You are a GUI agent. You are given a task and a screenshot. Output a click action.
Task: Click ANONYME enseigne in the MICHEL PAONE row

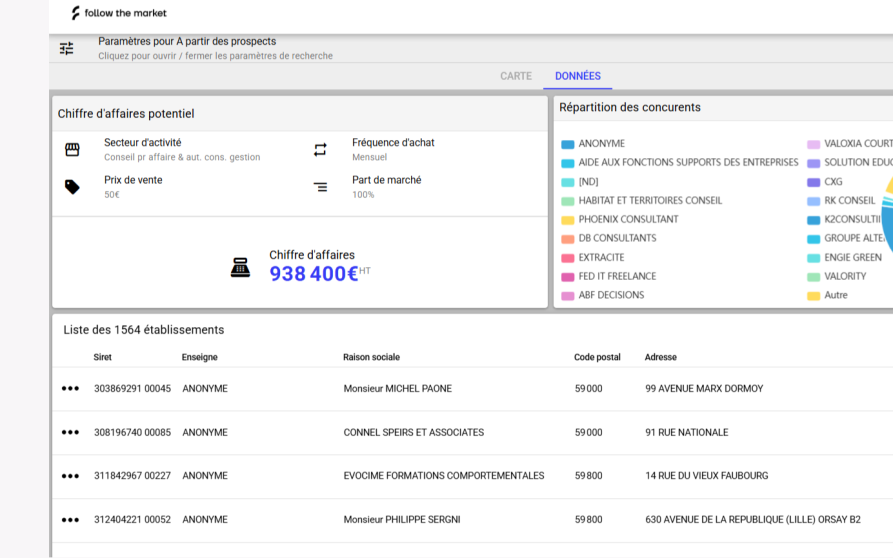[x=204, y=388]
